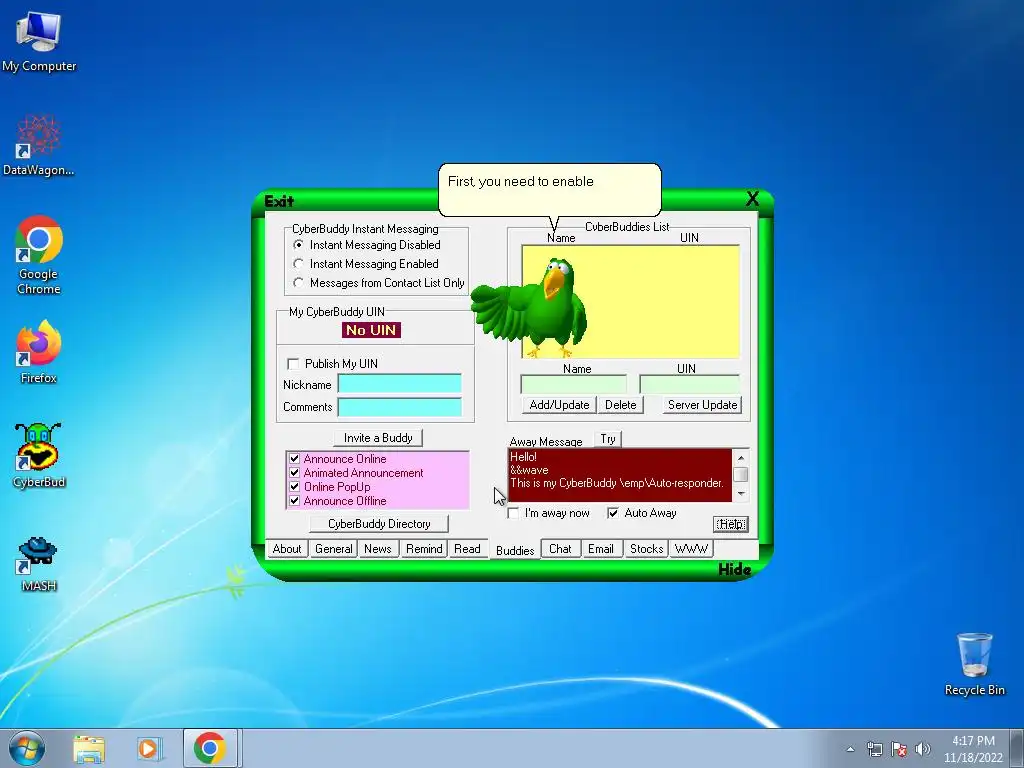Switch to the About tab
This screenshot has width=1024, height=768.
pyautogui.click(x=287, y=549)
